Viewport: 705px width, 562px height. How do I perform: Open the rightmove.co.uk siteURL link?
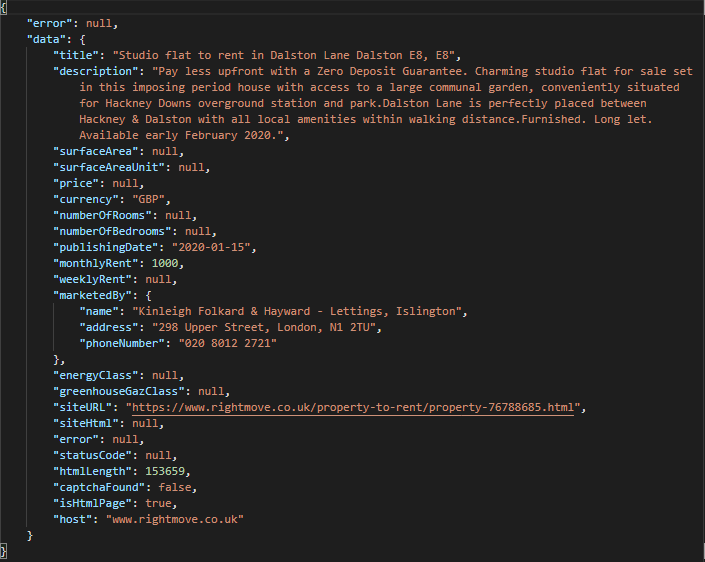coord(353,407)
